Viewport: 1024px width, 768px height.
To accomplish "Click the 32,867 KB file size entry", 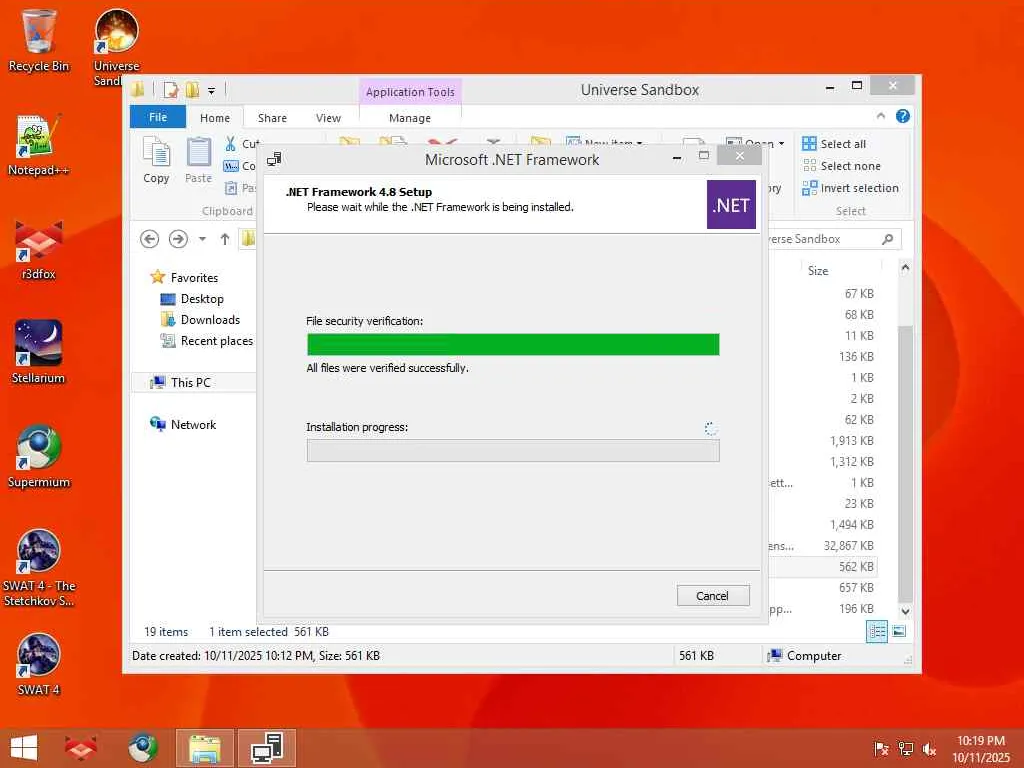I will tap(849, 545).
